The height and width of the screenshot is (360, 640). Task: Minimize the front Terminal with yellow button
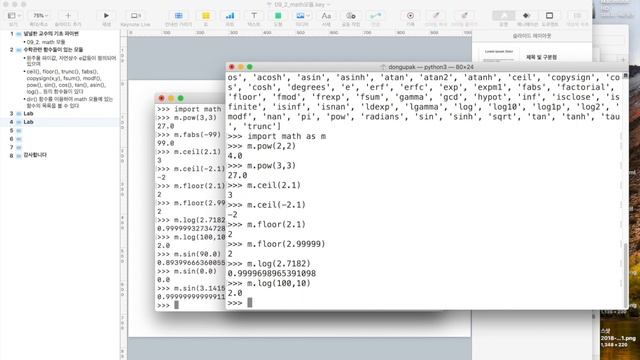coord(241,67)
